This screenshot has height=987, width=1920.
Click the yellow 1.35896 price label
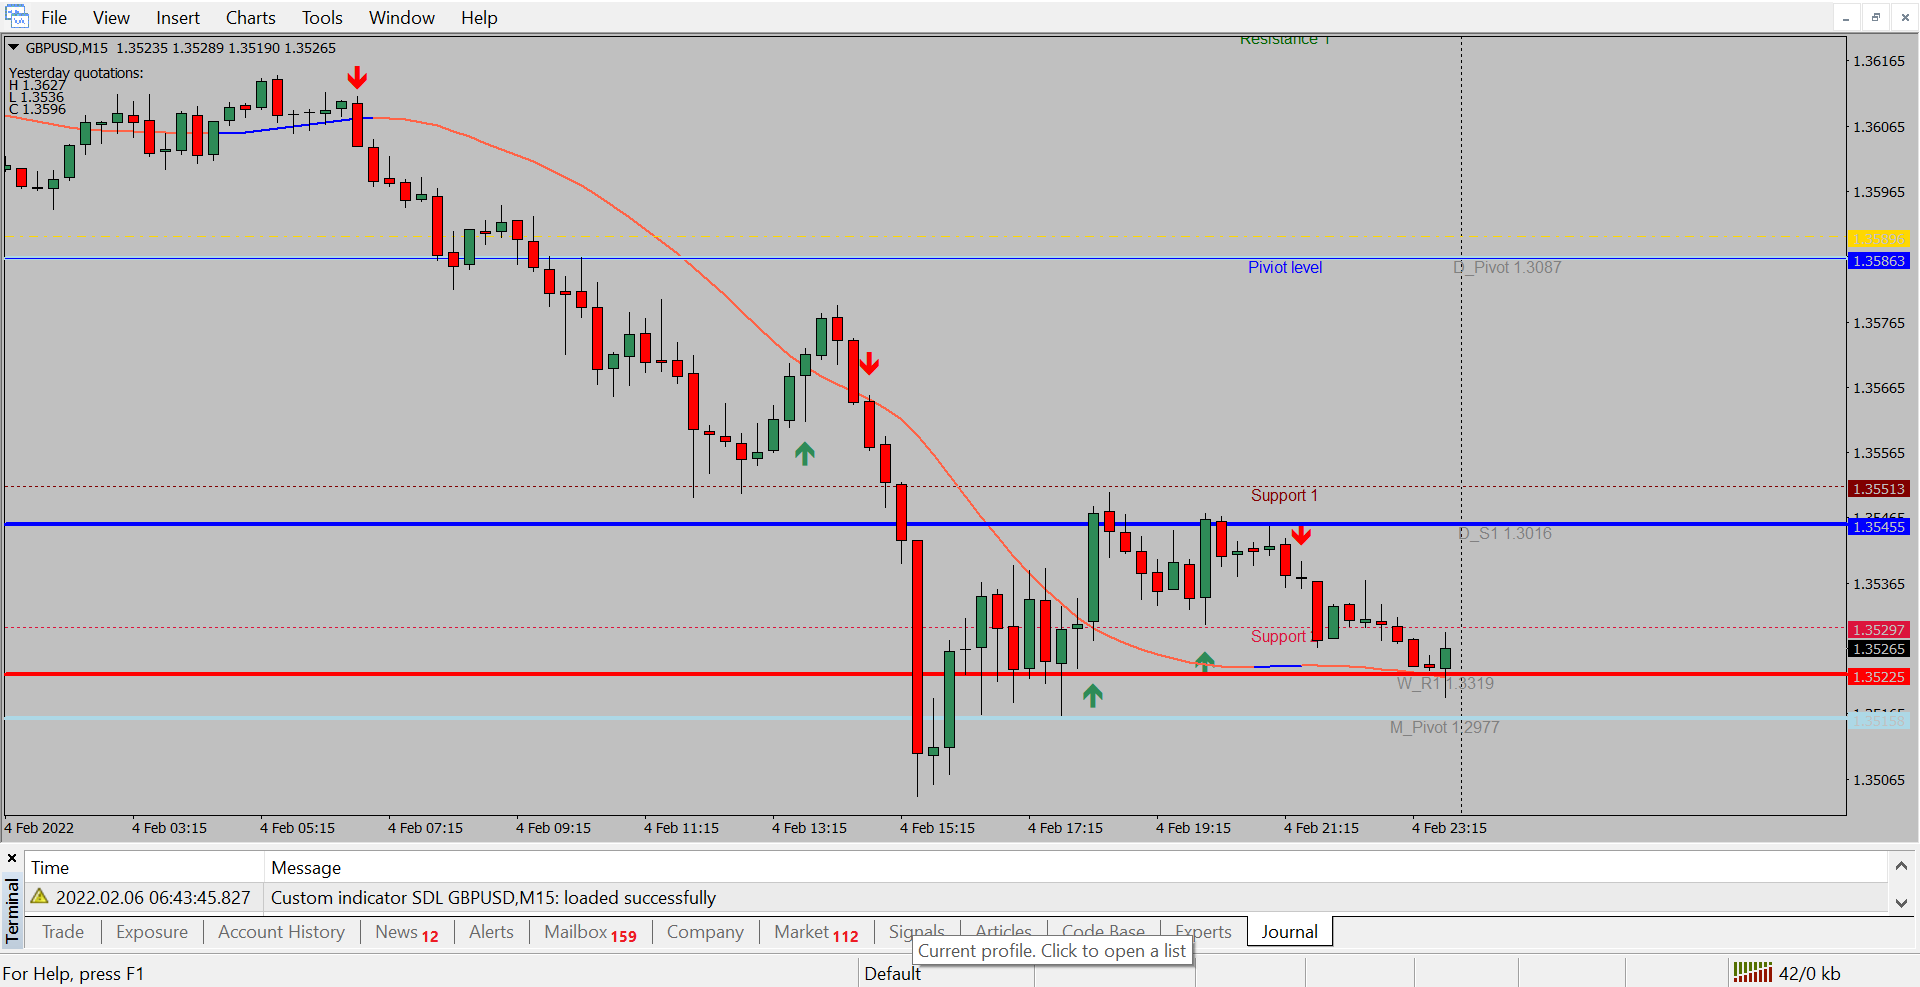tap(1878, 239)
